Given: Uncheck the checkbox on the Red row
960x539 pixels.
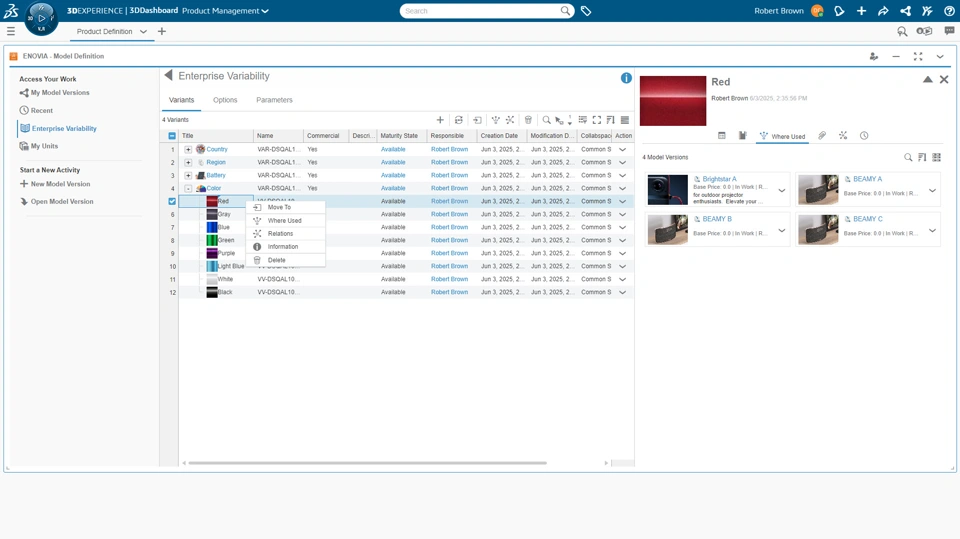Looking at the screenshot, I should tap(172, 202).
